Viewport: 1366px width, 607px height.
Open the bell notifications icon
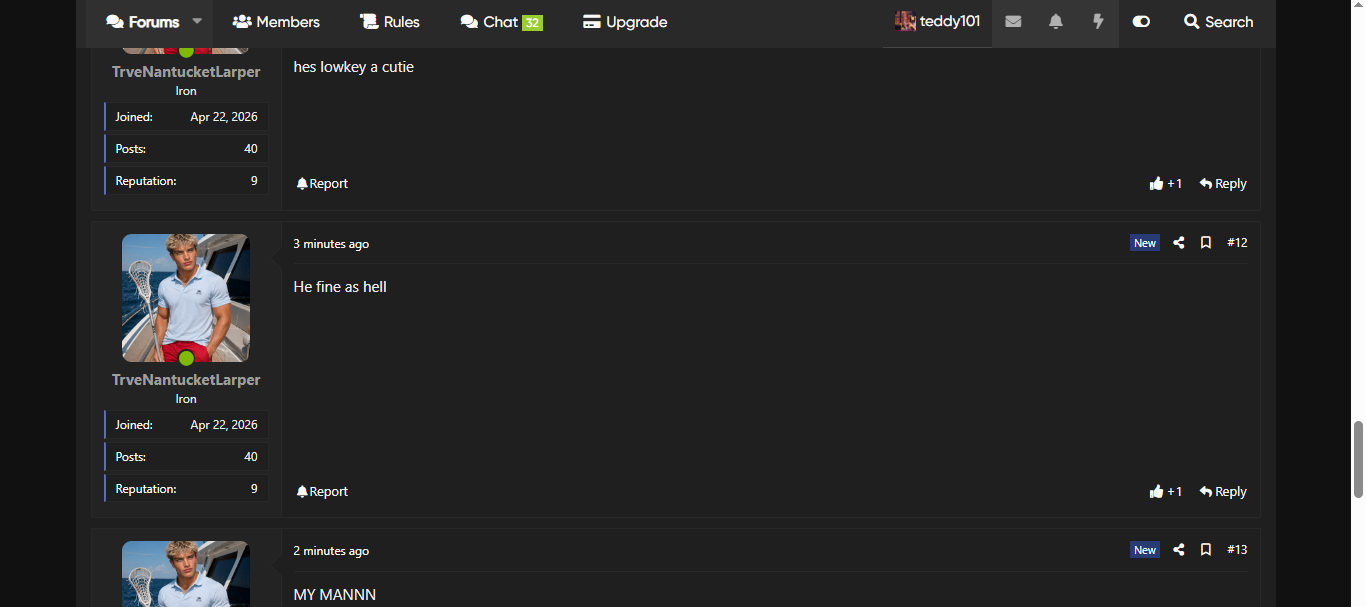[x=1055, y=22]
